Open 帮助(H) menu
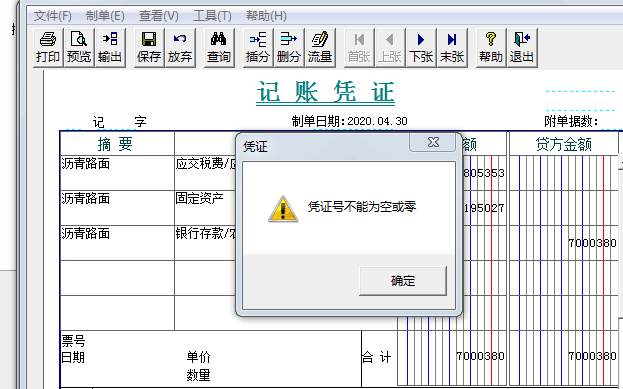Screen dimensions: 623x389 tap(266, 16)
